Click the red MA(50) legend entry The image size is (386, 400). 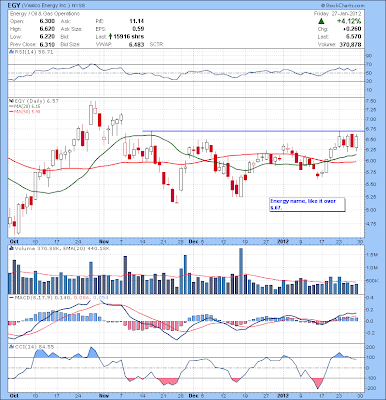(26, 111)
